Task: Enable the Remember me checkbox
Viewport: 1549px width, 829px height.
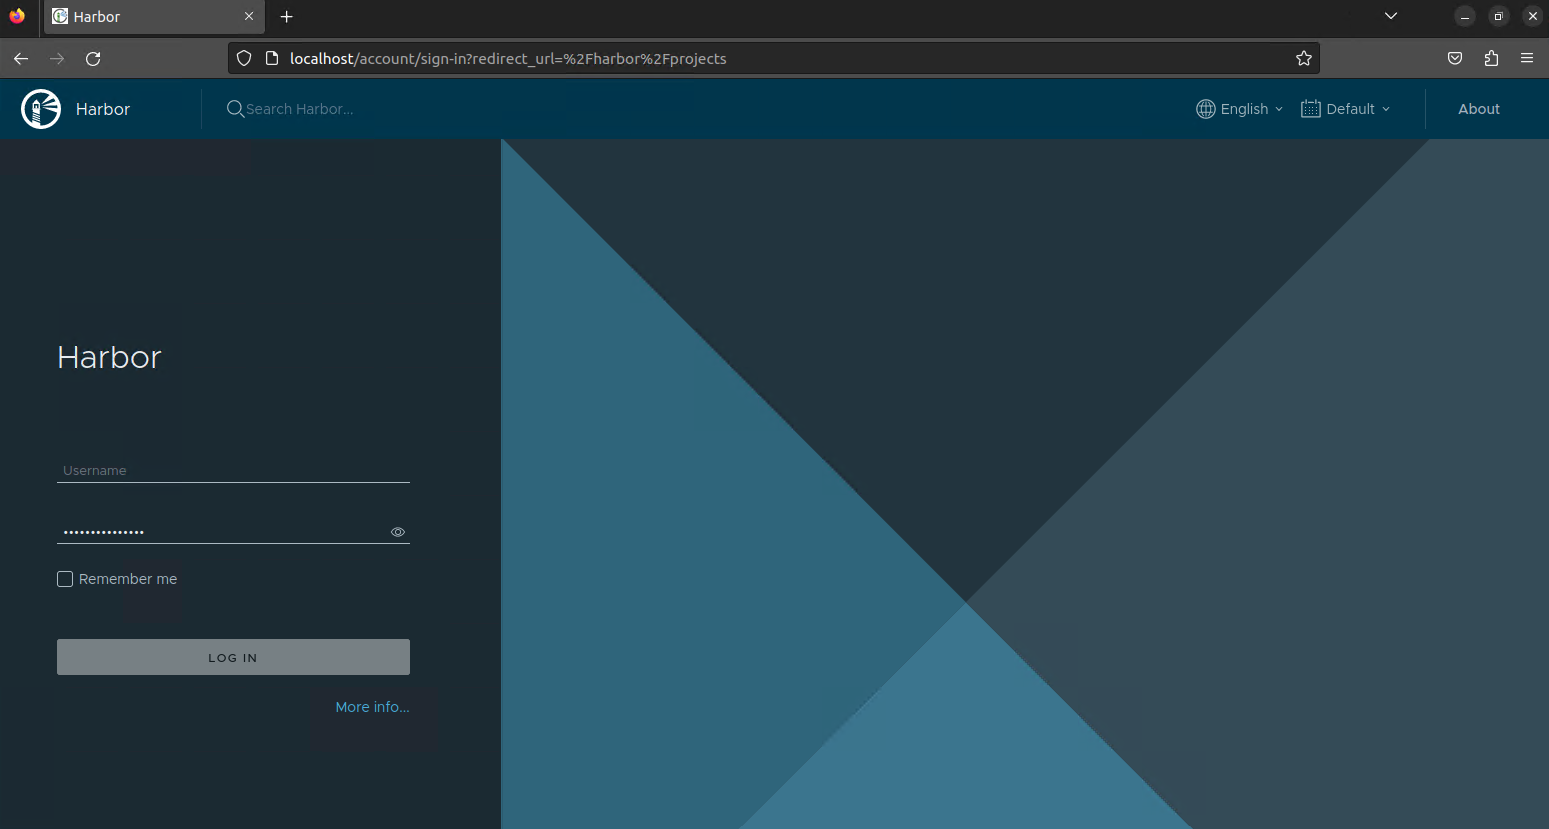Action: 65,579
